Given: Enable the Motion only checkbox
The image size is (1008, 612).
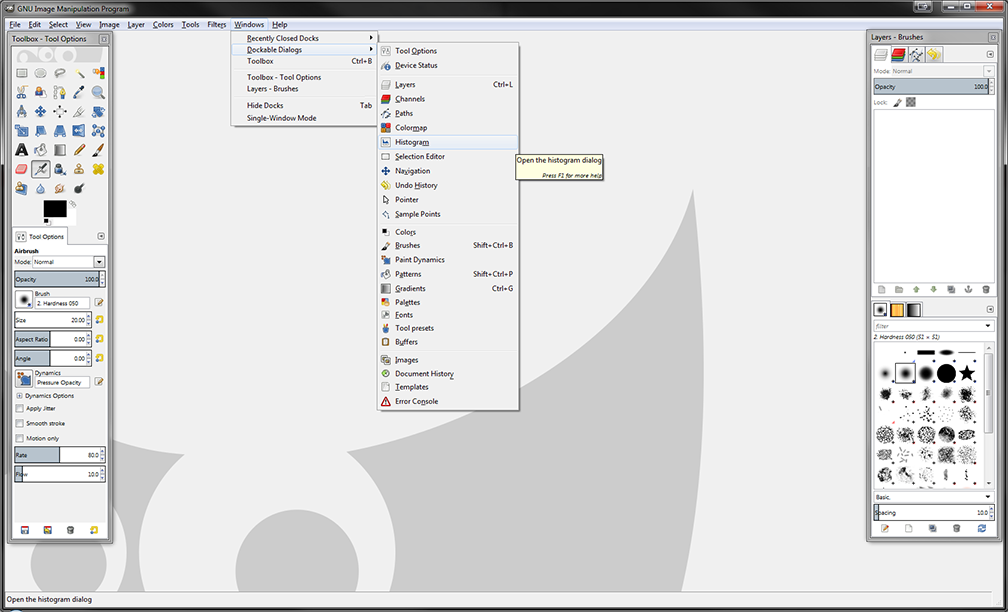Looking at the screenshot, I should point(19,438).
